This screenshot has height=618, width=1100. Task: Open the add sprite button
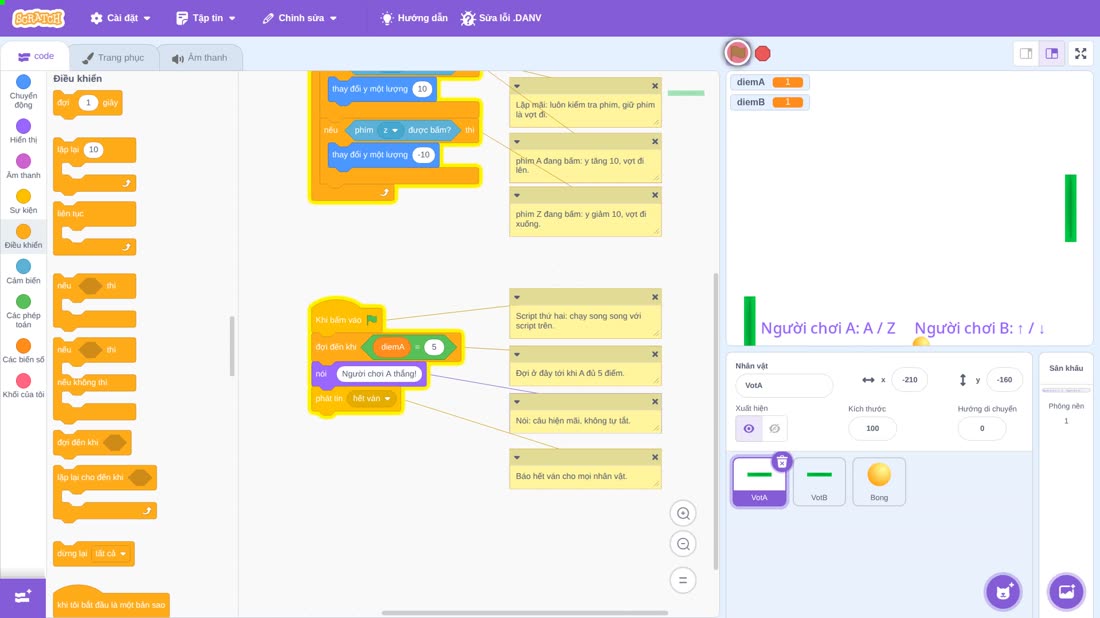coord(1003,591)
